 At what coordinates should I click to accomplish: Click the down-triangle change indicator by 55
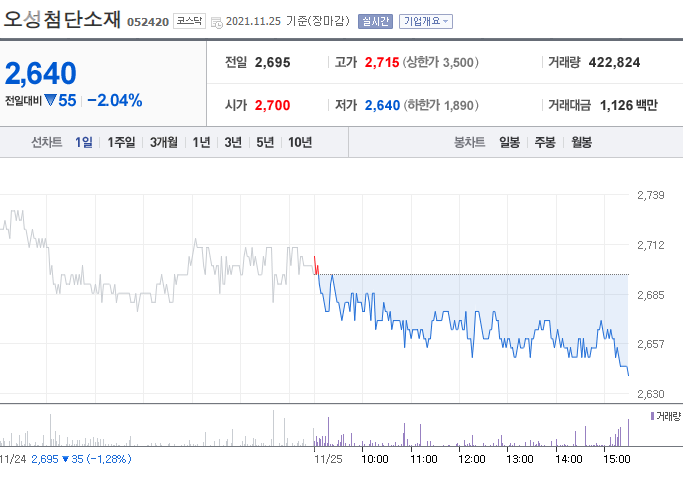pos(51,100)
